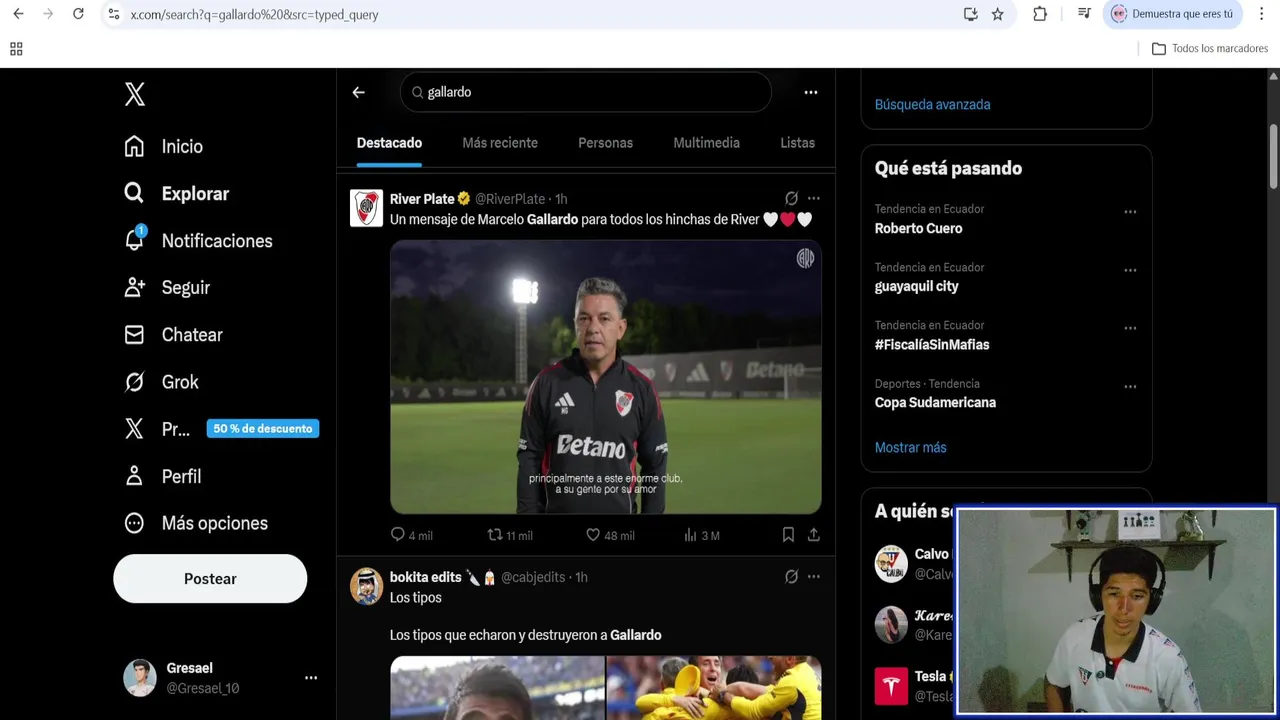1280x720 pixels.
Task: Open more options for guayaquil city trend
Action: (1130, 270)
